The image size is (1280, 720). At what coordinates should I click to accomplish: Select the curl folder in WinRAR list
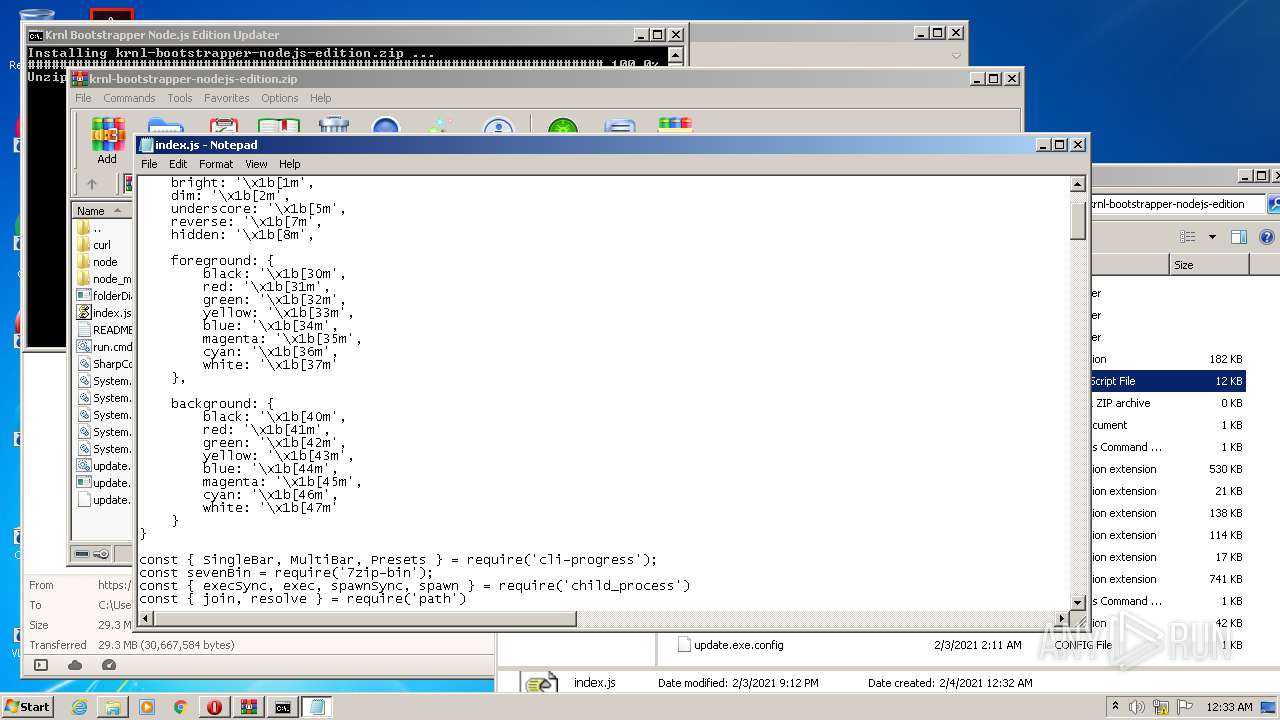(x=102, y=245)
